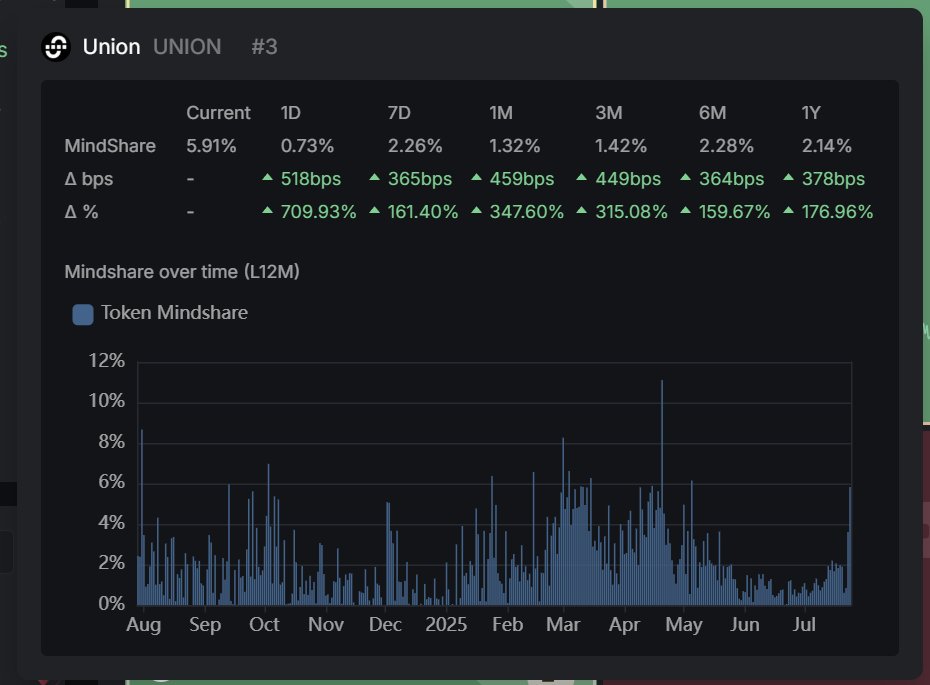The width and height of the screenshot is (930, 685).
Task: Click the up arrow beside 161.40%
Action: point(374,210)
